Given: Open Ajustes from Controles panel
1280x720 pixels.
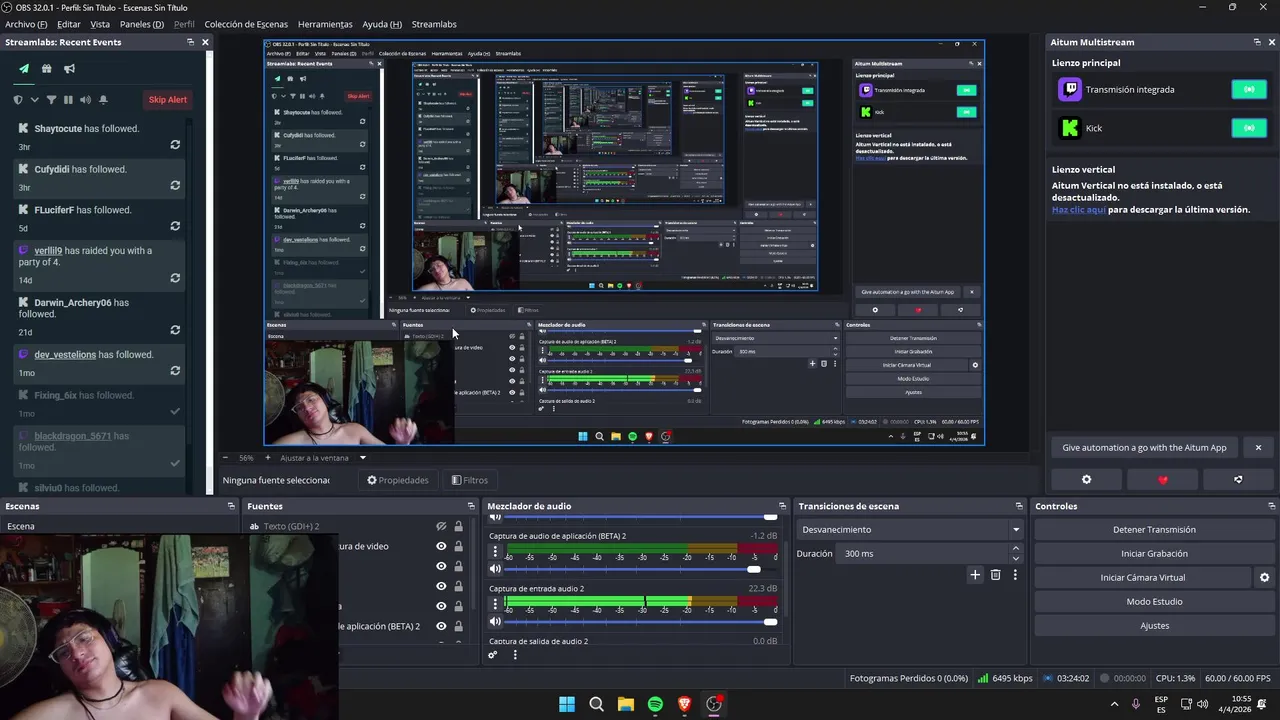Looking at the screenshot, I should 1154,626.
